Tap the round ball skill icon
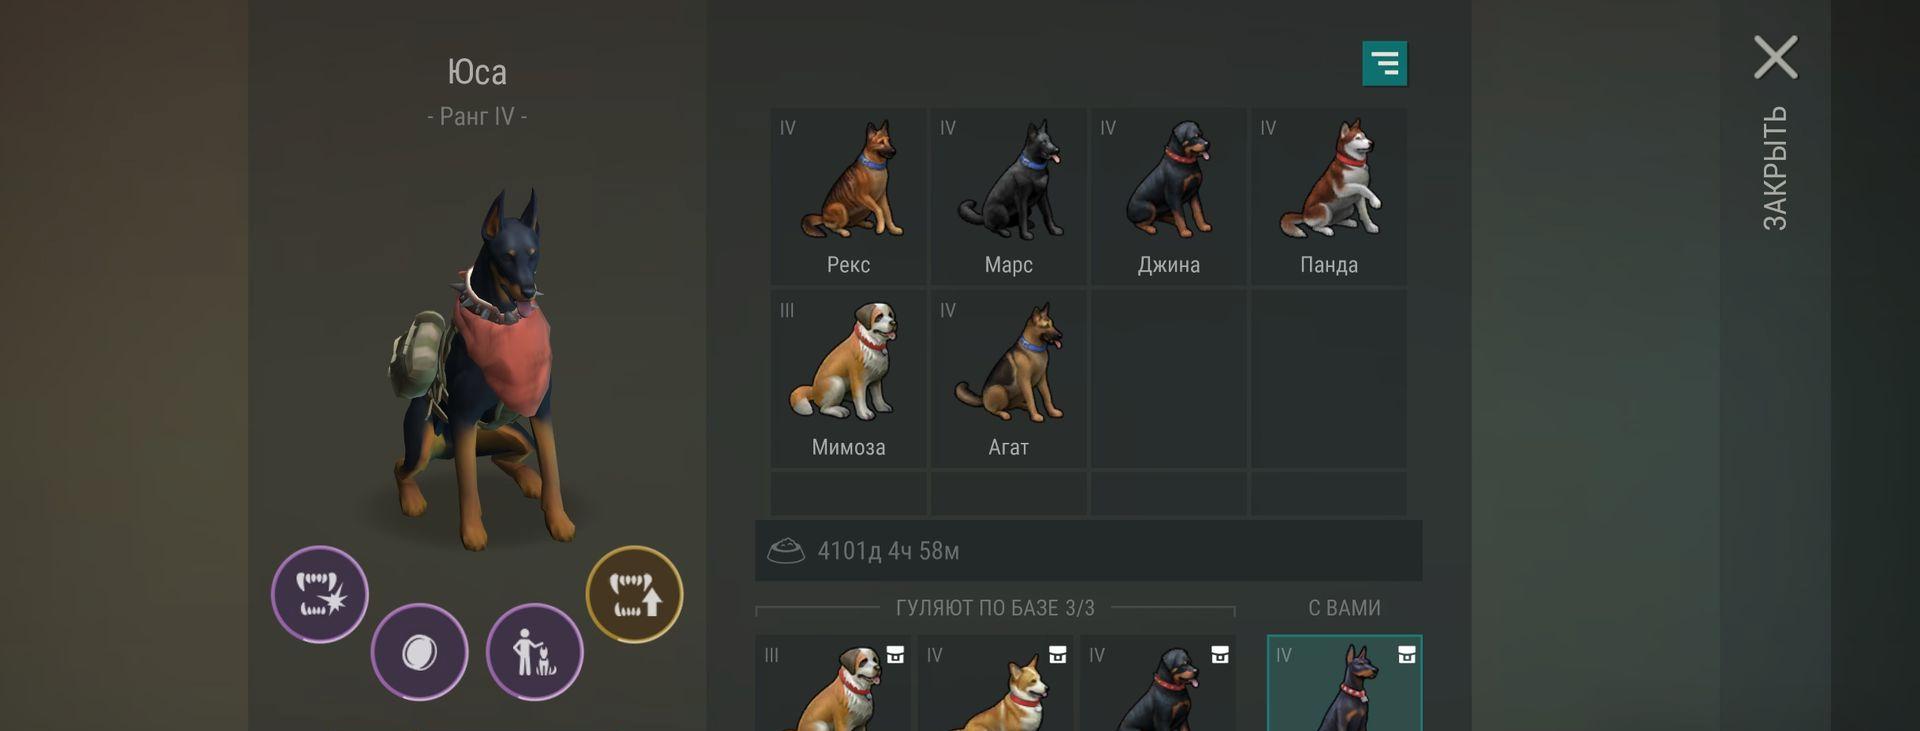The height and width of the screenshot is (731, 1920). point(419,652)
